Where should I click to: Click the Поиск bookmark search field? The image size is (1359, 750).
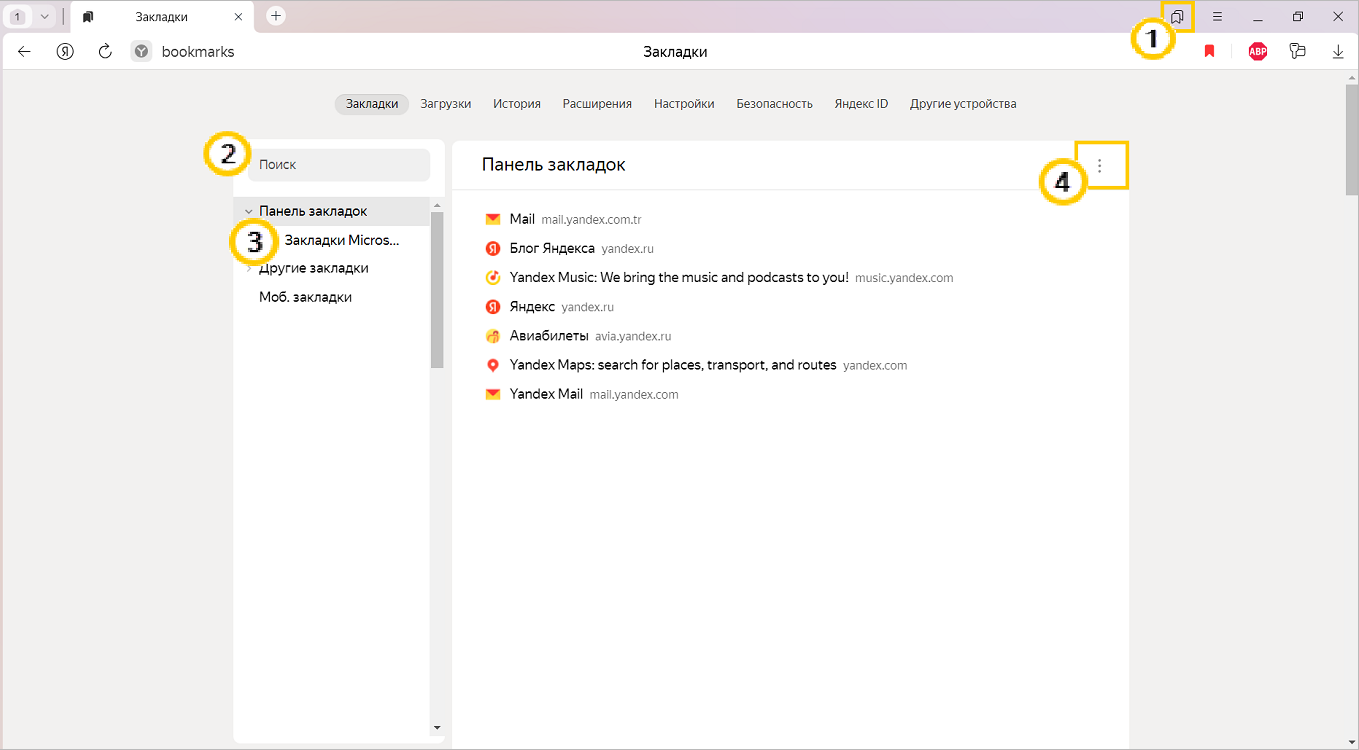point(338,165)
